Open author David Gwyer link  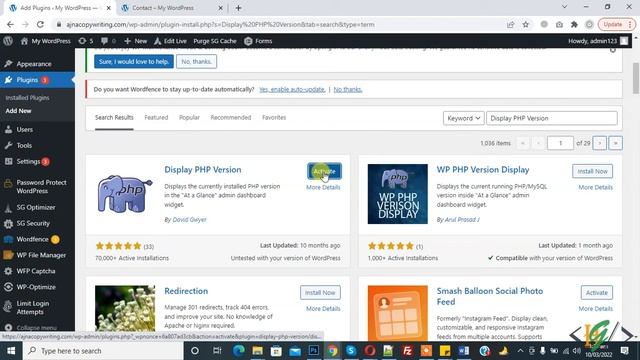189,220
